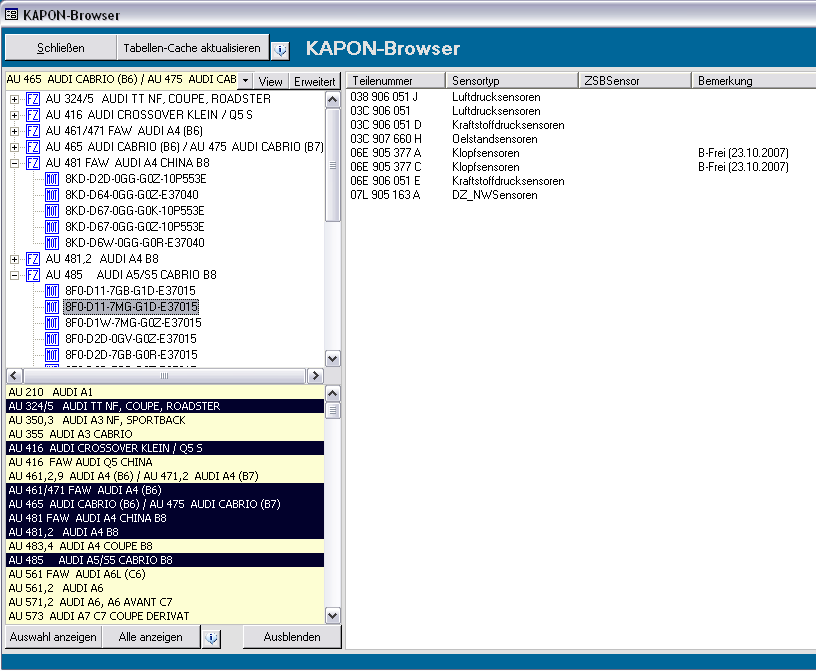Viewport: 816px width, 671px height.
Task: Click the Schließen button
Action: coord(60,48)
